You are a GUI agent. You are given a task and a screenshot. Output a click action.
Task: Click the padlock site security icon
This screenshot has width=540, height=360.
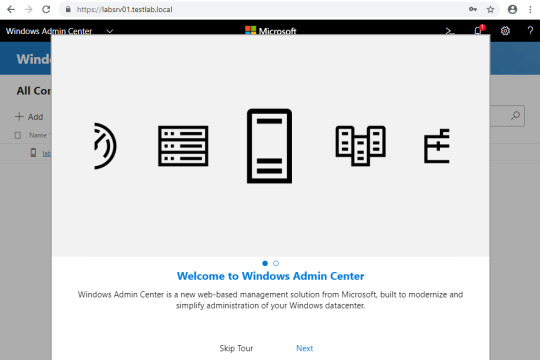click(x=68, y=9)
